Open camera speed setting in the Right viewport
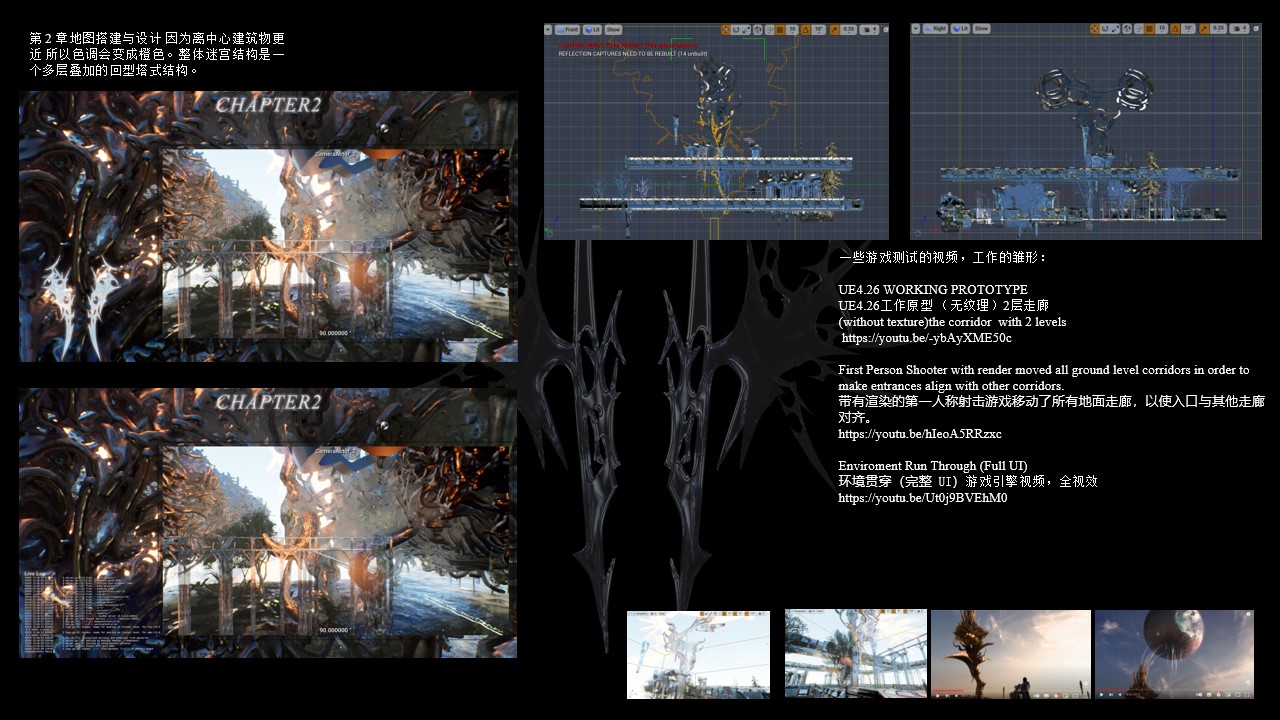 1241,29
